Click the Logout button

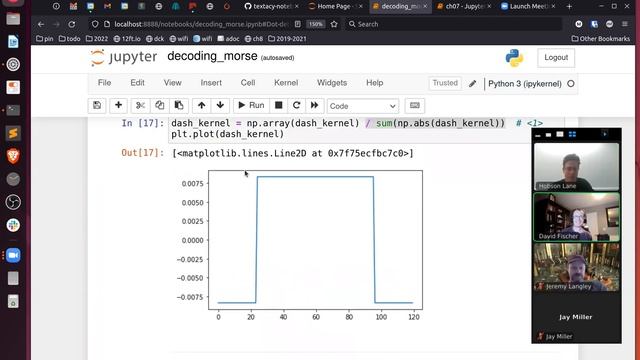pos(556,58)
